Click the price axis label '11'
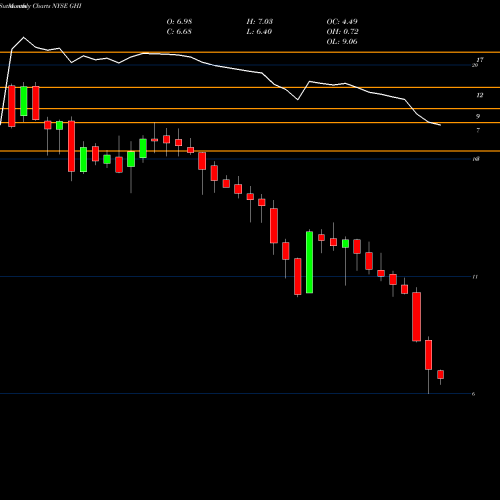The height and width of the screenshot is (500, 500). point(475,277)
